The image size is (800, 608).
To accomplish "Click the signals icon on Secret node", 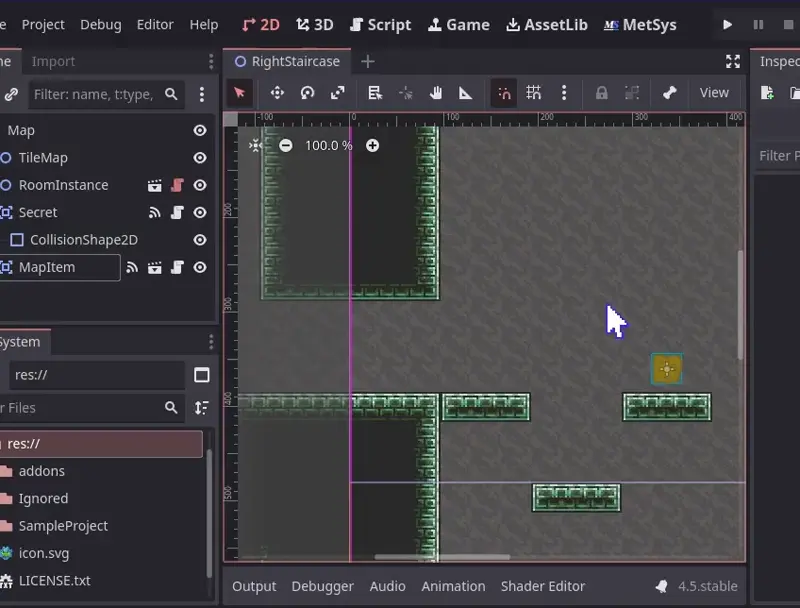I will pos(155,212).
